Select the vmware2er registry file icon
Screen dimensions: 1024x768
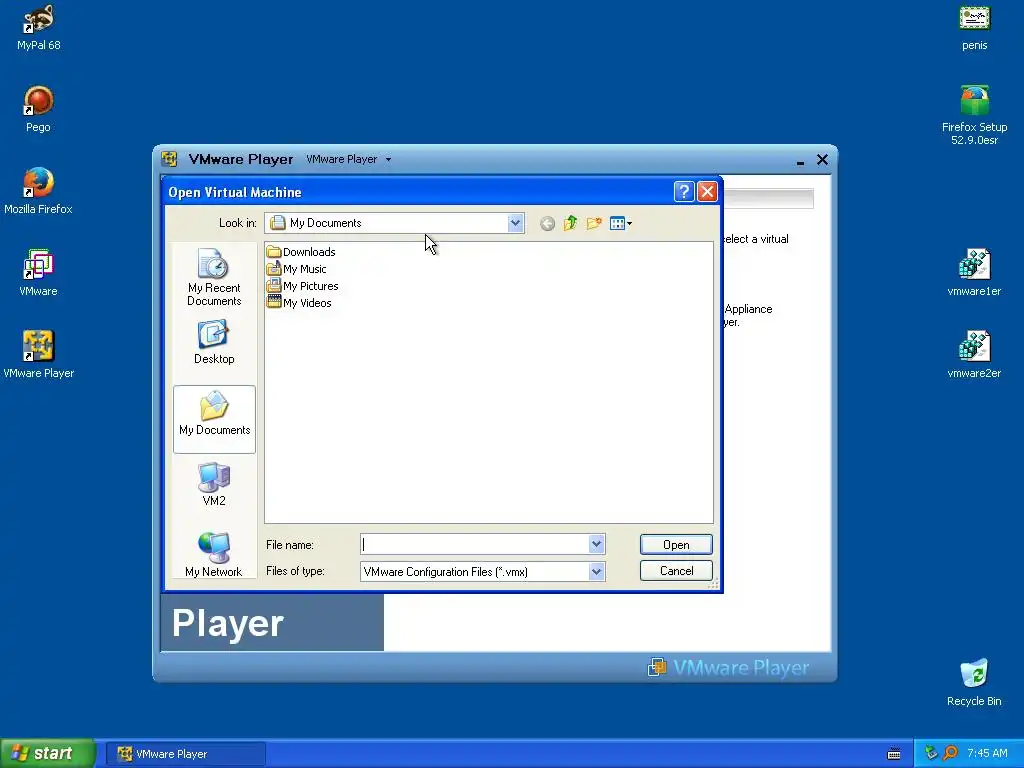[x=974, y=355]
